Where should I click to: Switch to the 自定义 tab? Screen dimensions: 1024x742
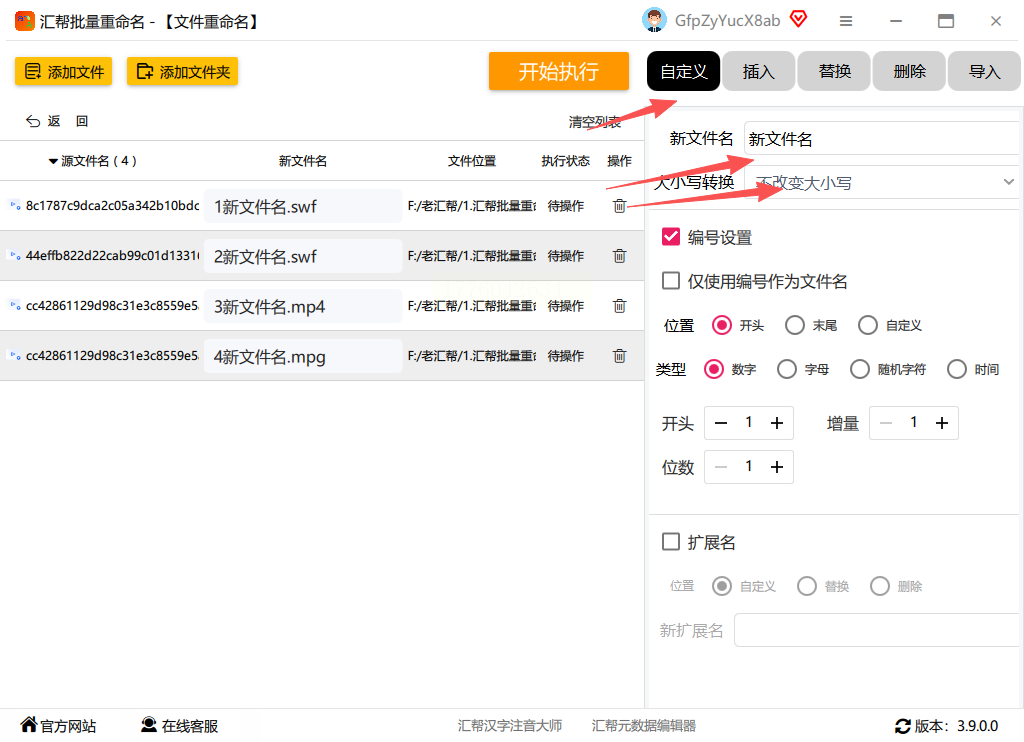coord(683,71)
